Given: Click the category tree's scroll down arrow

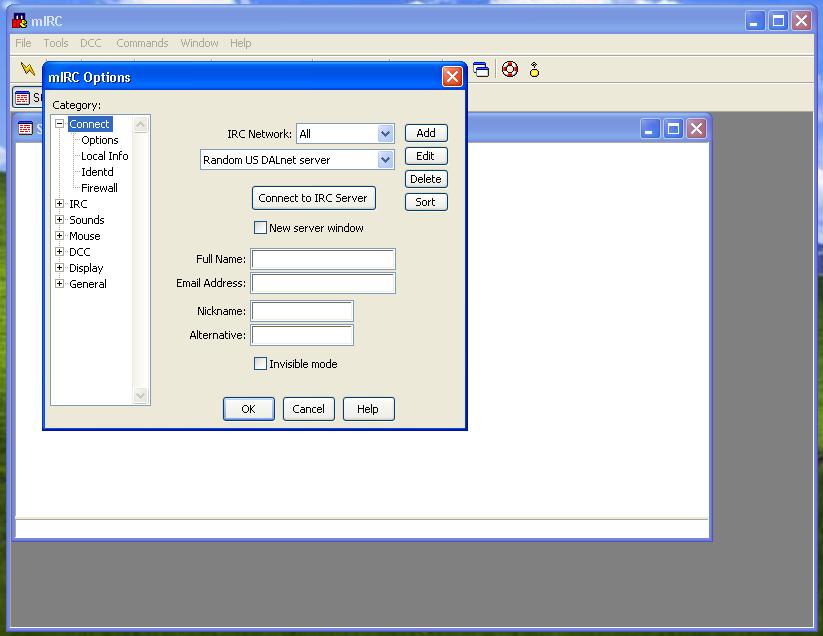Looking at the screenshot, I should pyautogui.click(x=141, y=395).
